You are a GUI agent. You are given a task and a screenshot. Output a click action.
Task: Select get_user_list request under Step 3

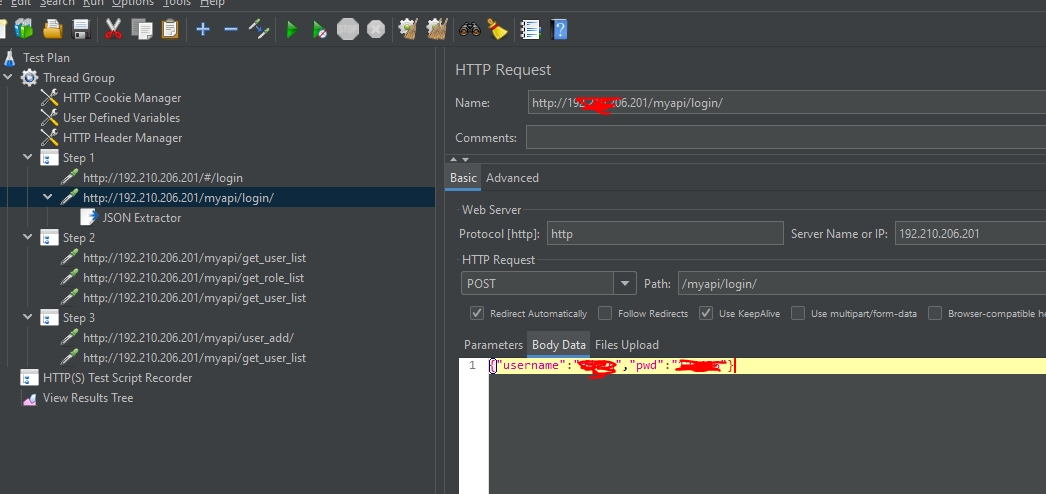(194, 358)
